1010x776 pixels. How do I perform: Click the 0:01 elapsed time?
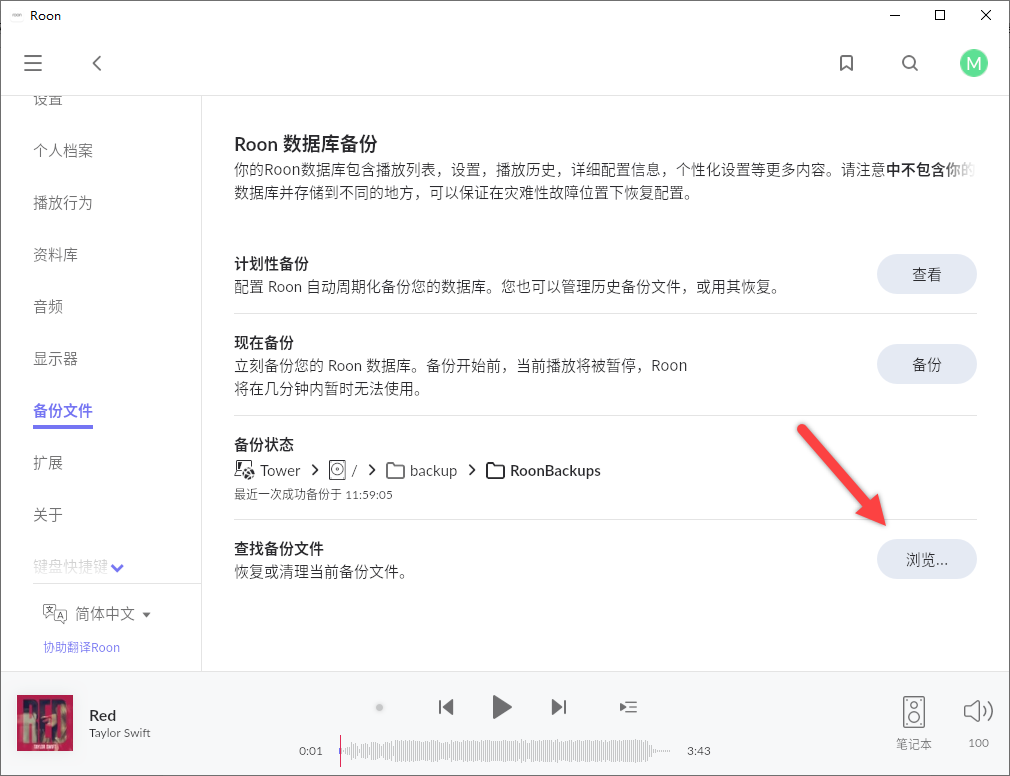tap(310, 751)
